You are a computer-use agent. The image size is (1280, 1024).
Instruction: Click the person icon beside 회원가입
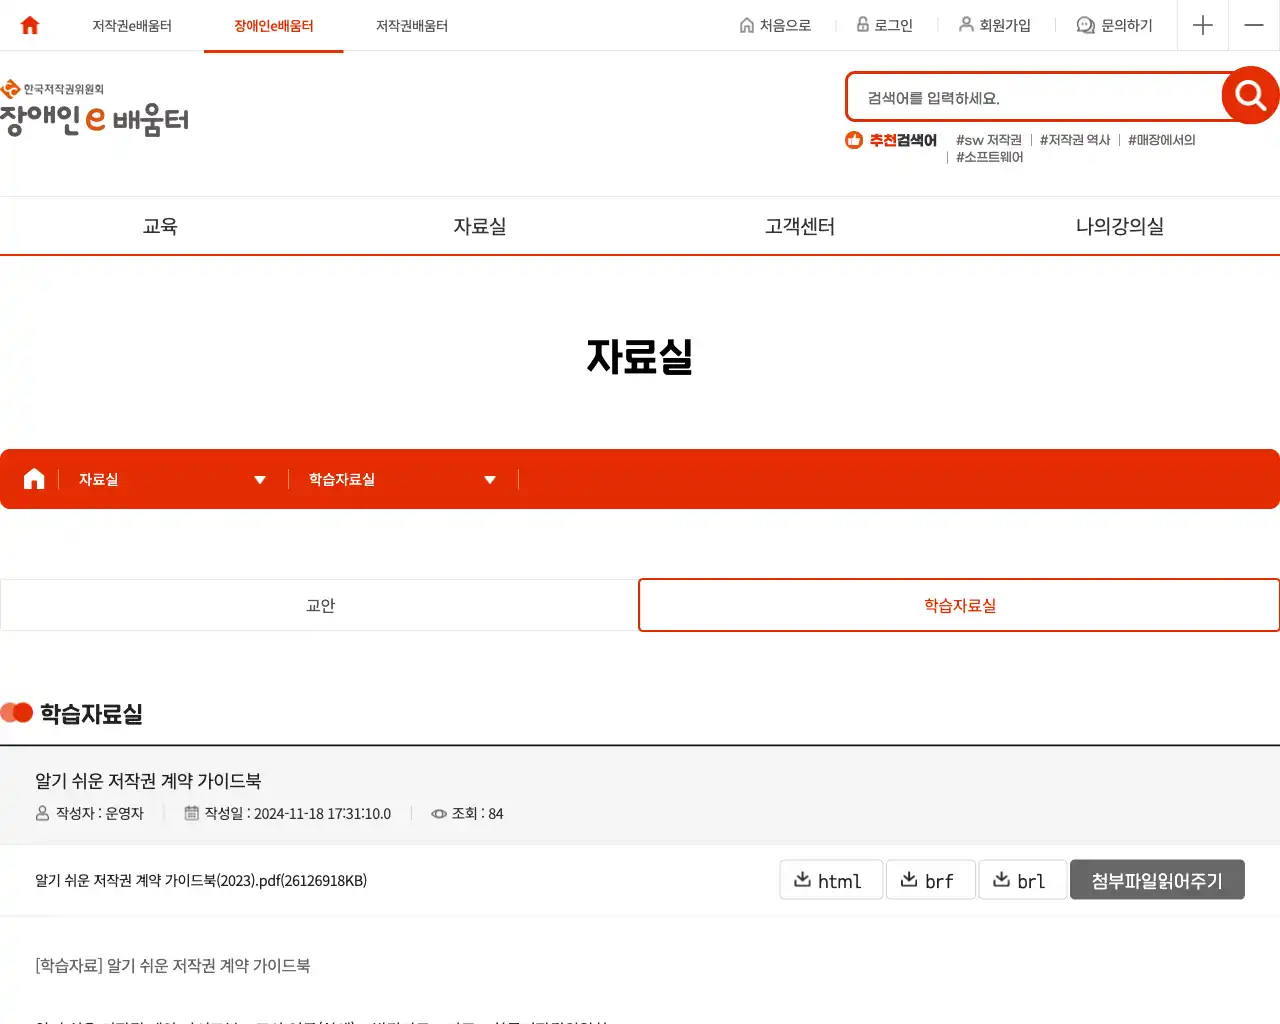click(964, 25)
